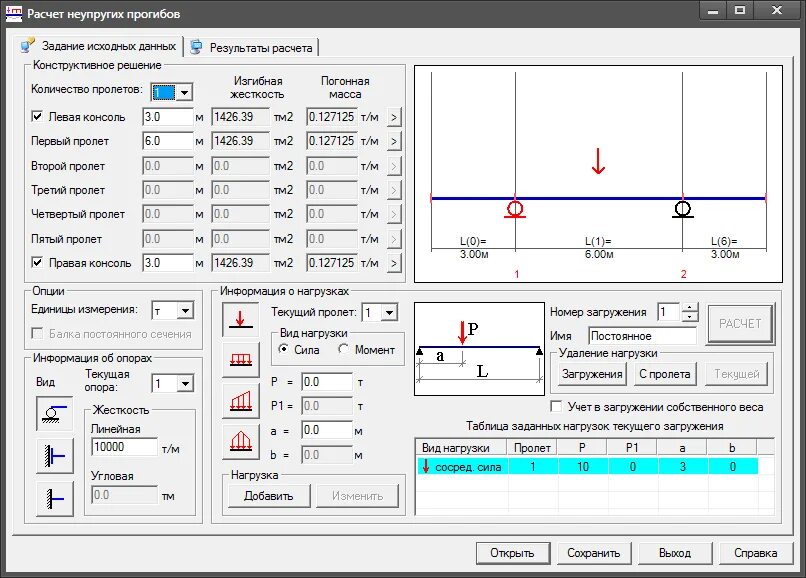Select the trapezoidal distributed load icon
Screen dimensions: 806x578
pos(241,401)
